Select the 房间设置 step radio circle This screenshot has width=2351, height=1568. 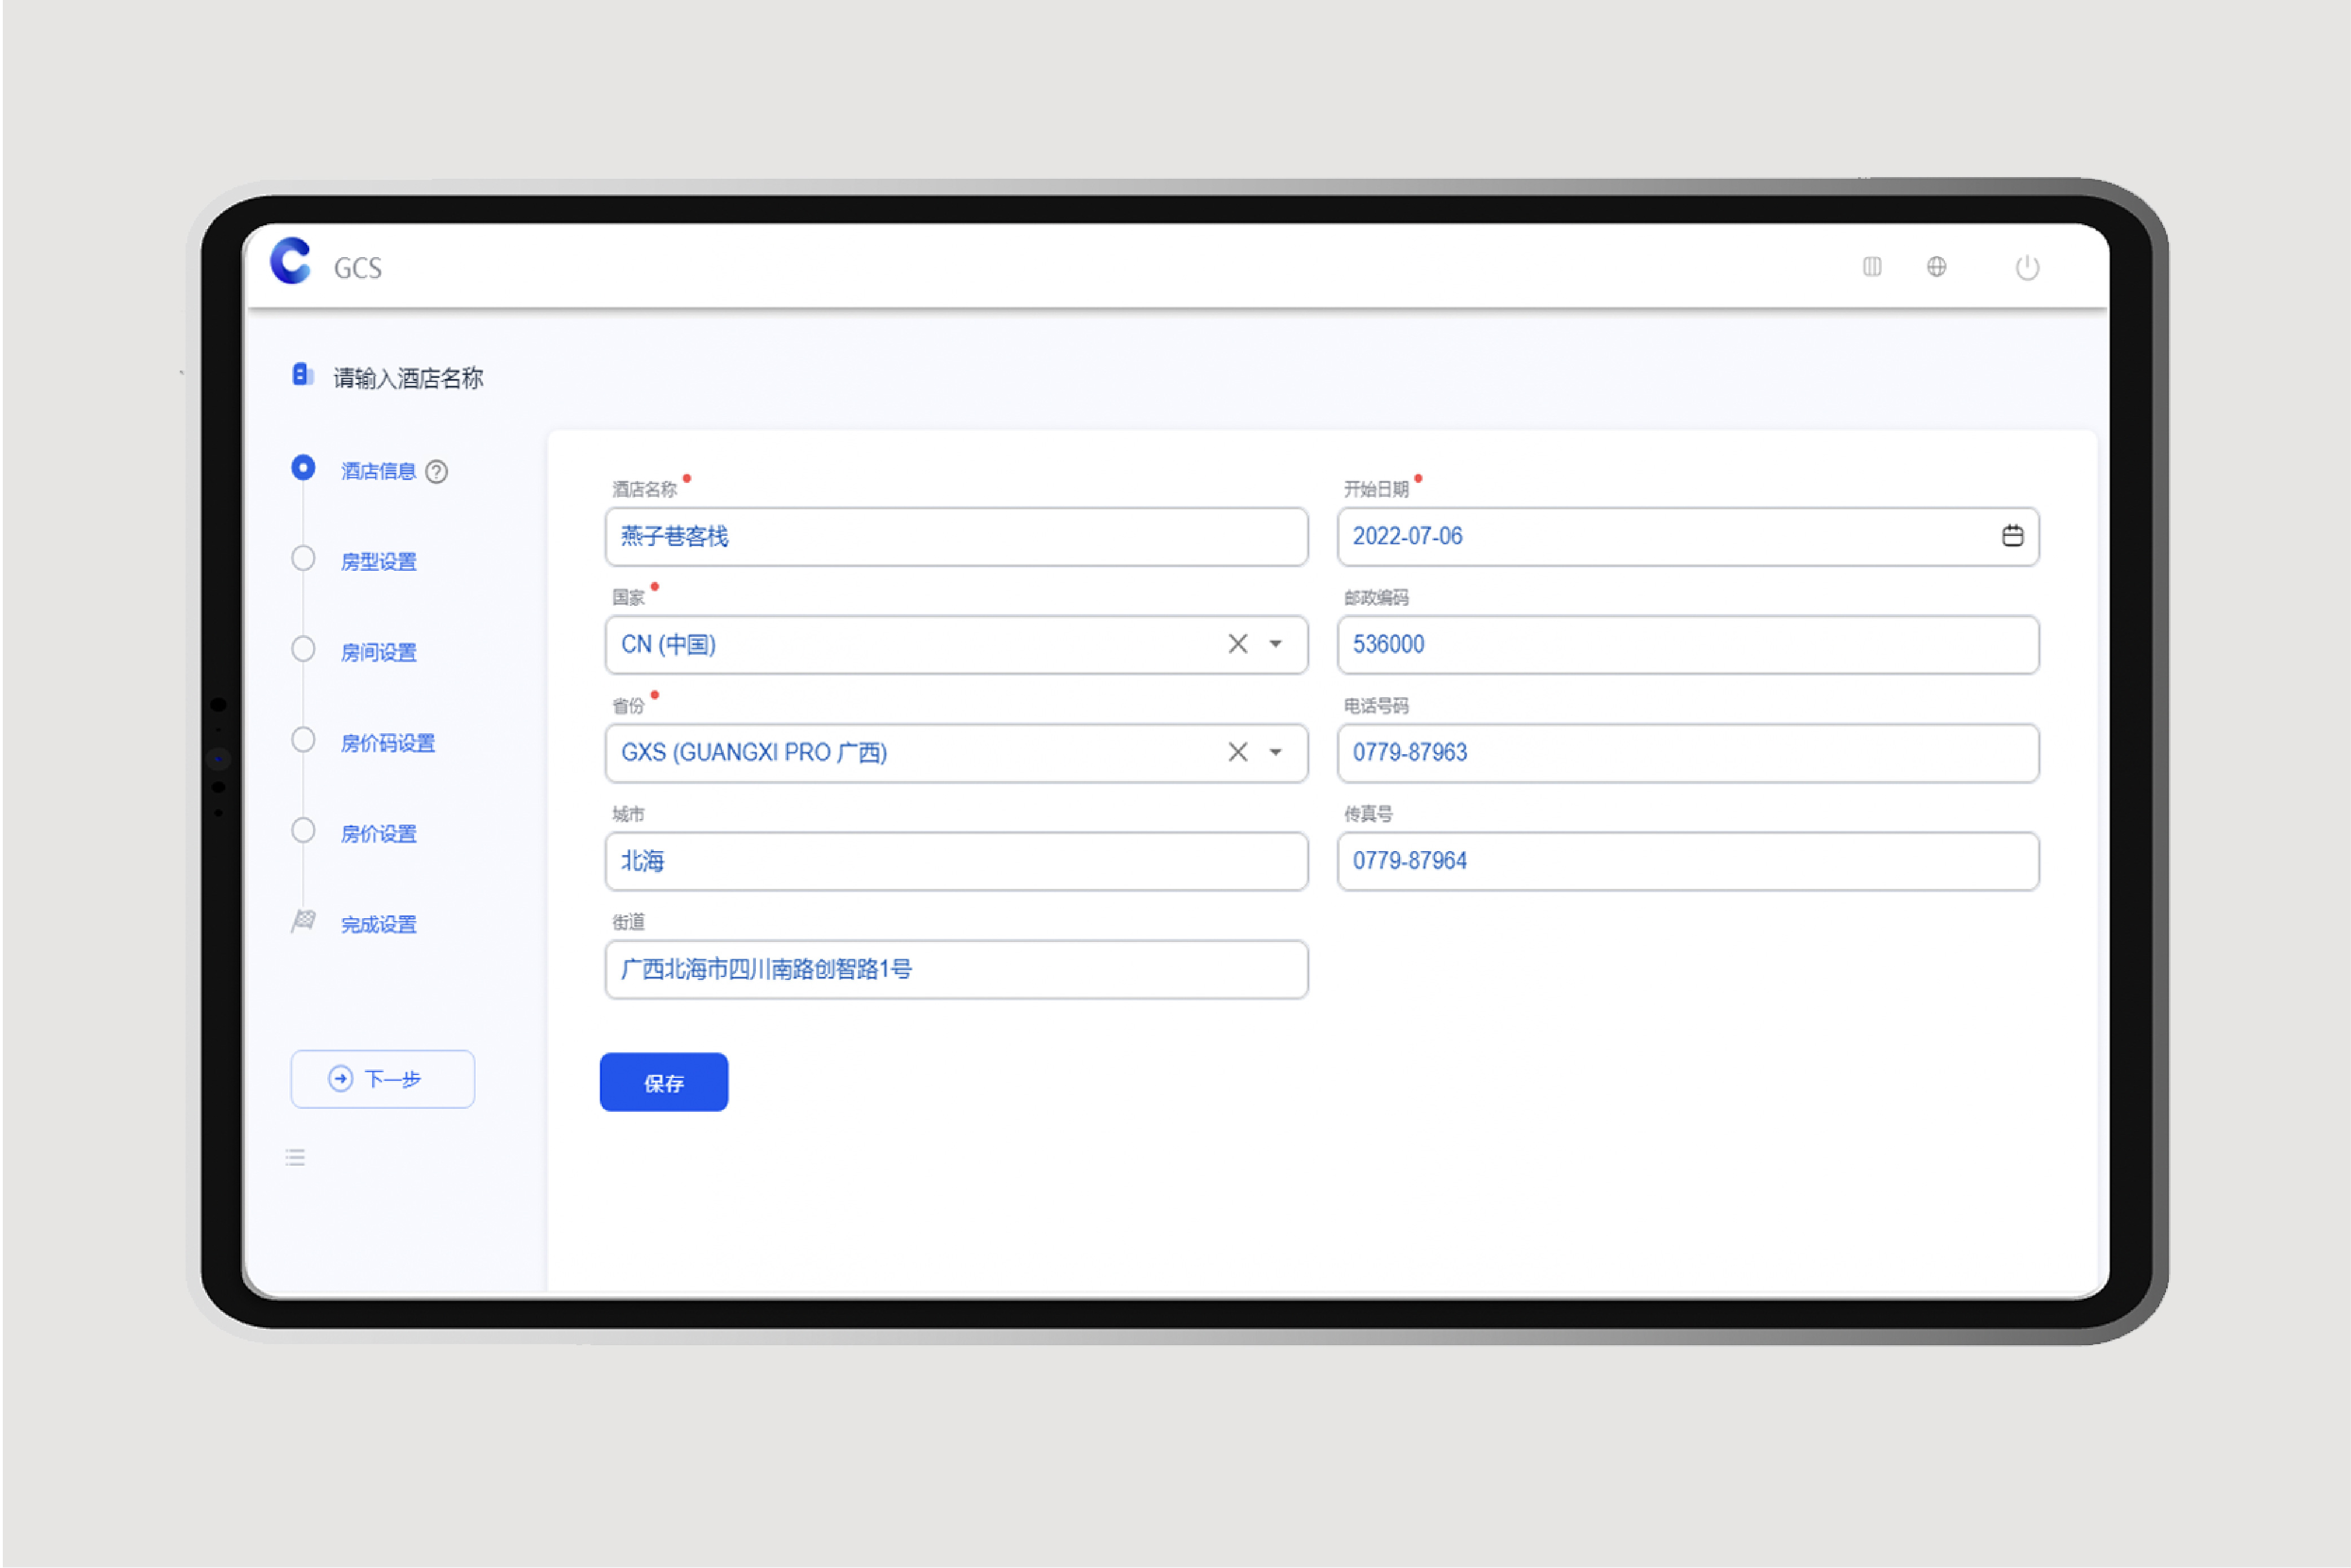[303, 649]
